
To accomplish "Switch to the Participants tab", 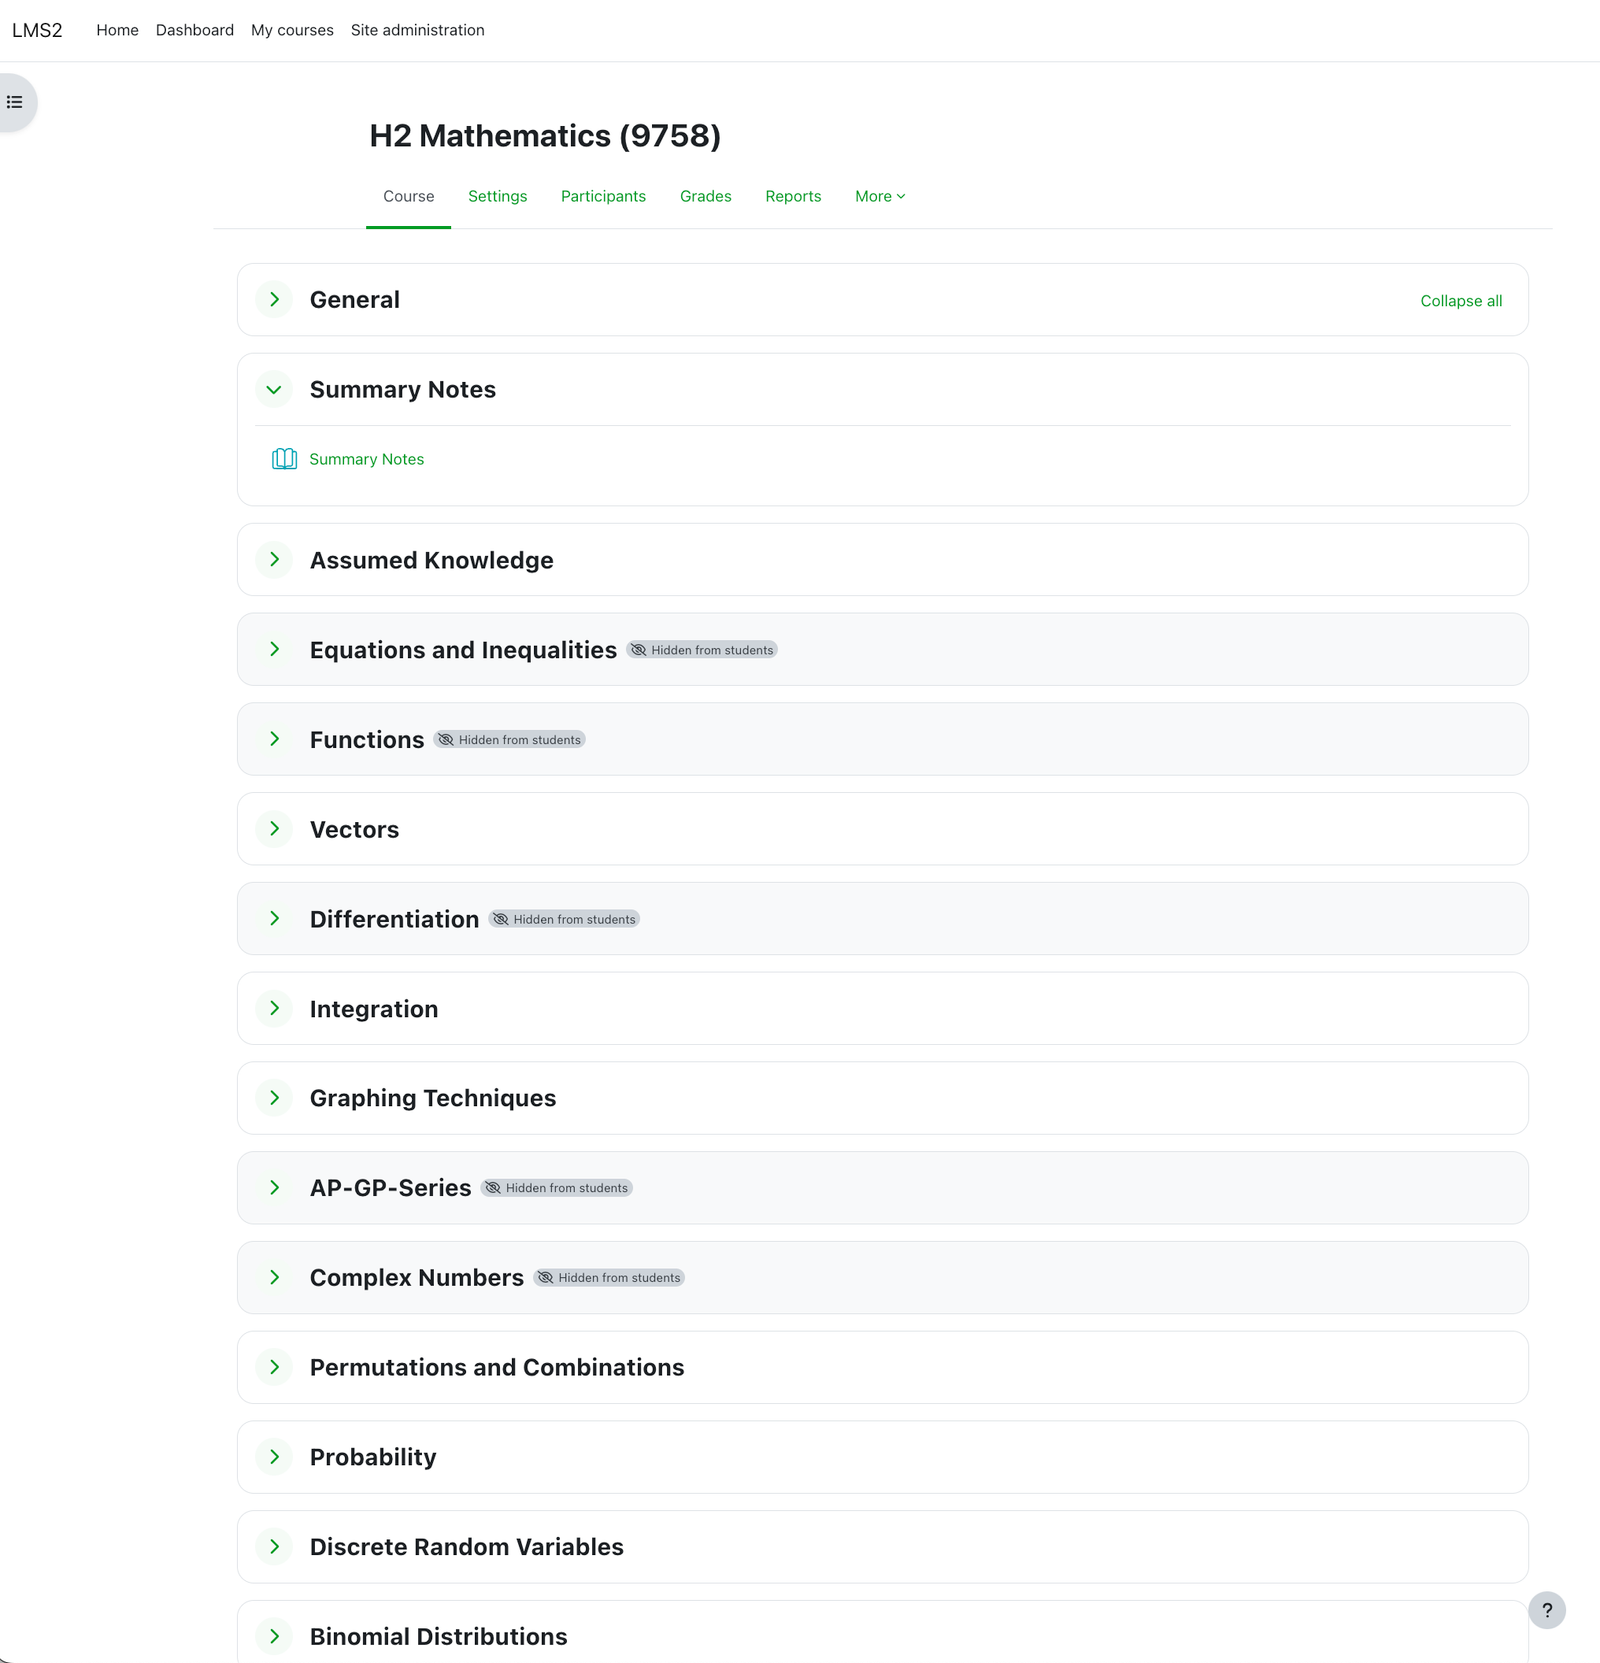I will click(x=603, y=197).
